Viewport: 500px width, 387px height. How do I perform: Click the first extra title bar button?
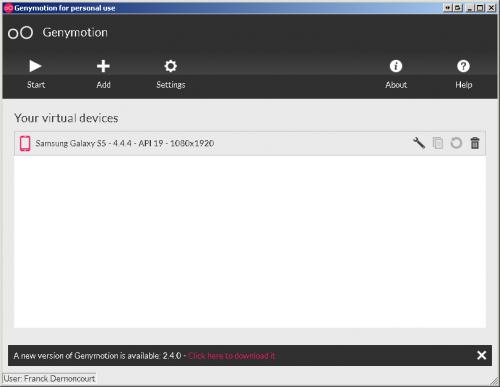pos(447,8)
